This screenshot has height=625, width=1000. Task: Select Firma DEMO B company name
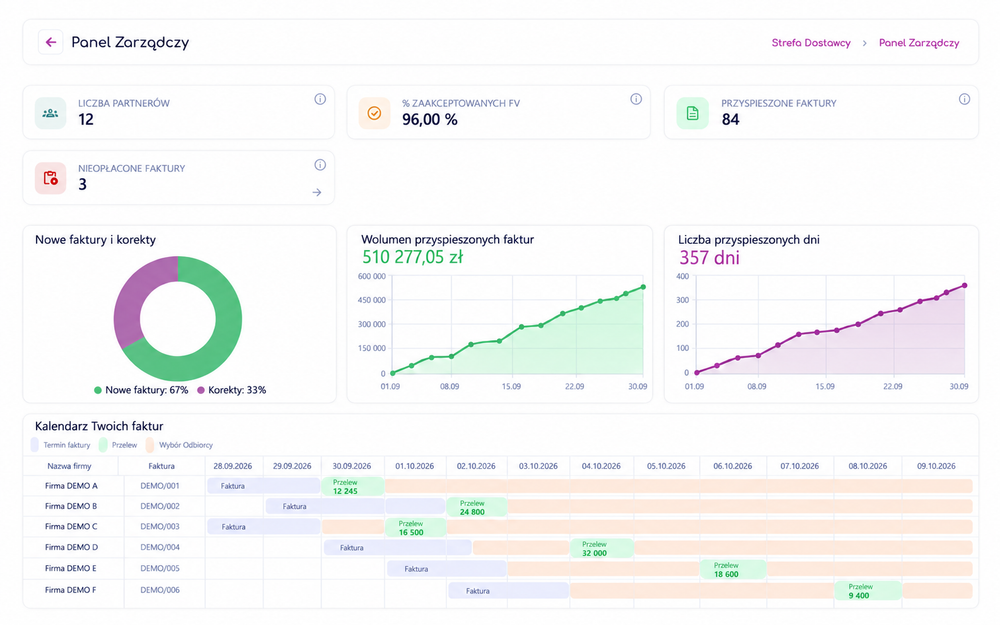pos(71,506)
